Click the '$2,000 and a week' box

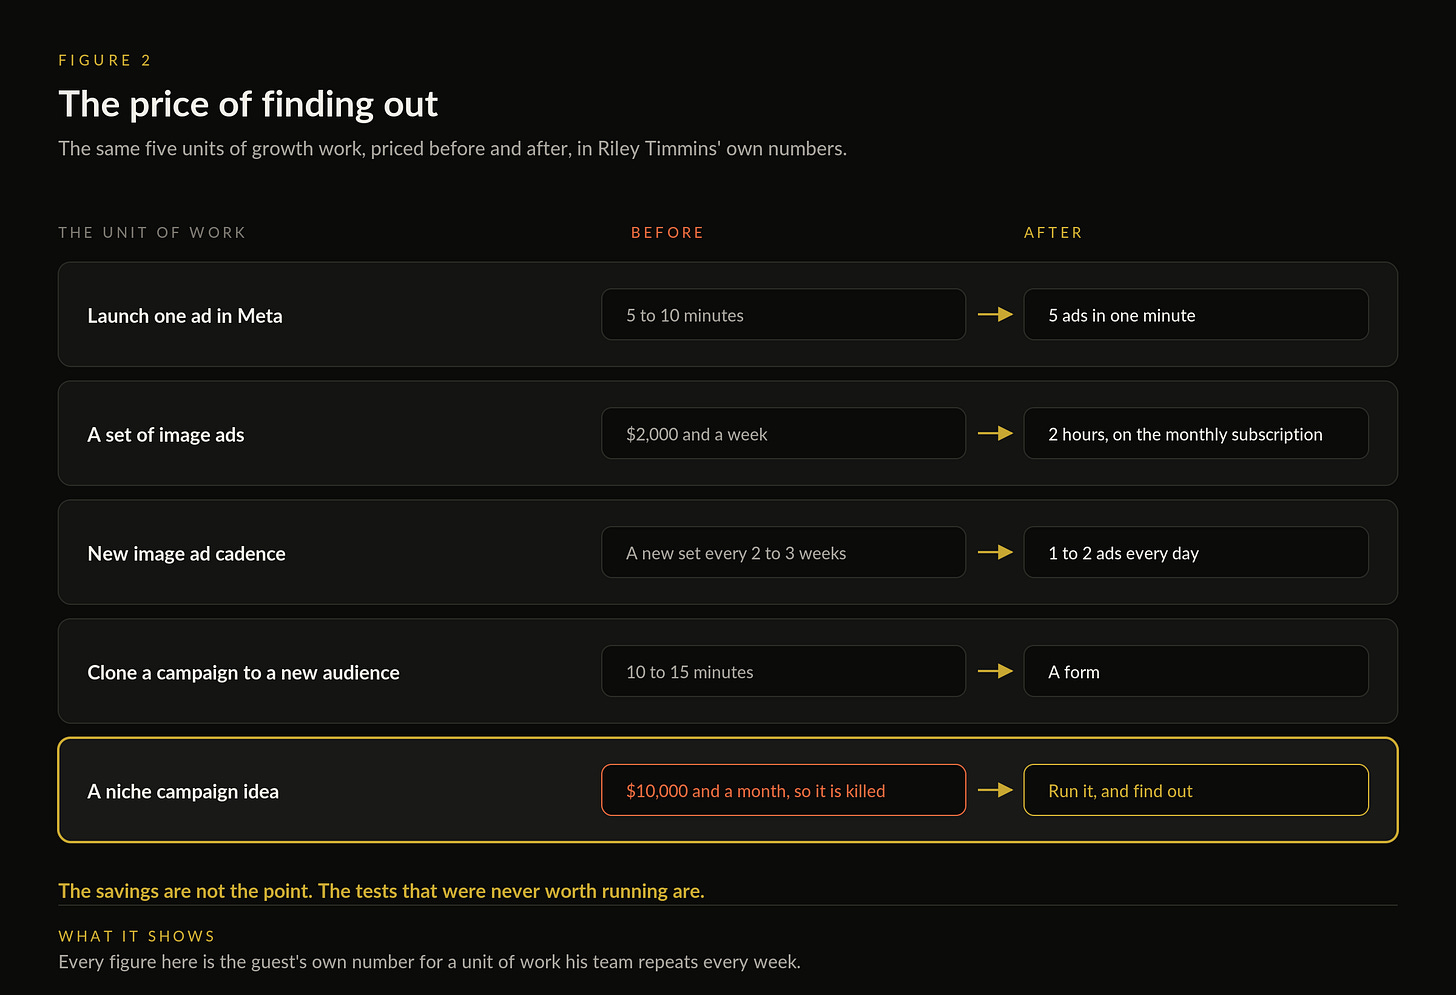point(783,433)
